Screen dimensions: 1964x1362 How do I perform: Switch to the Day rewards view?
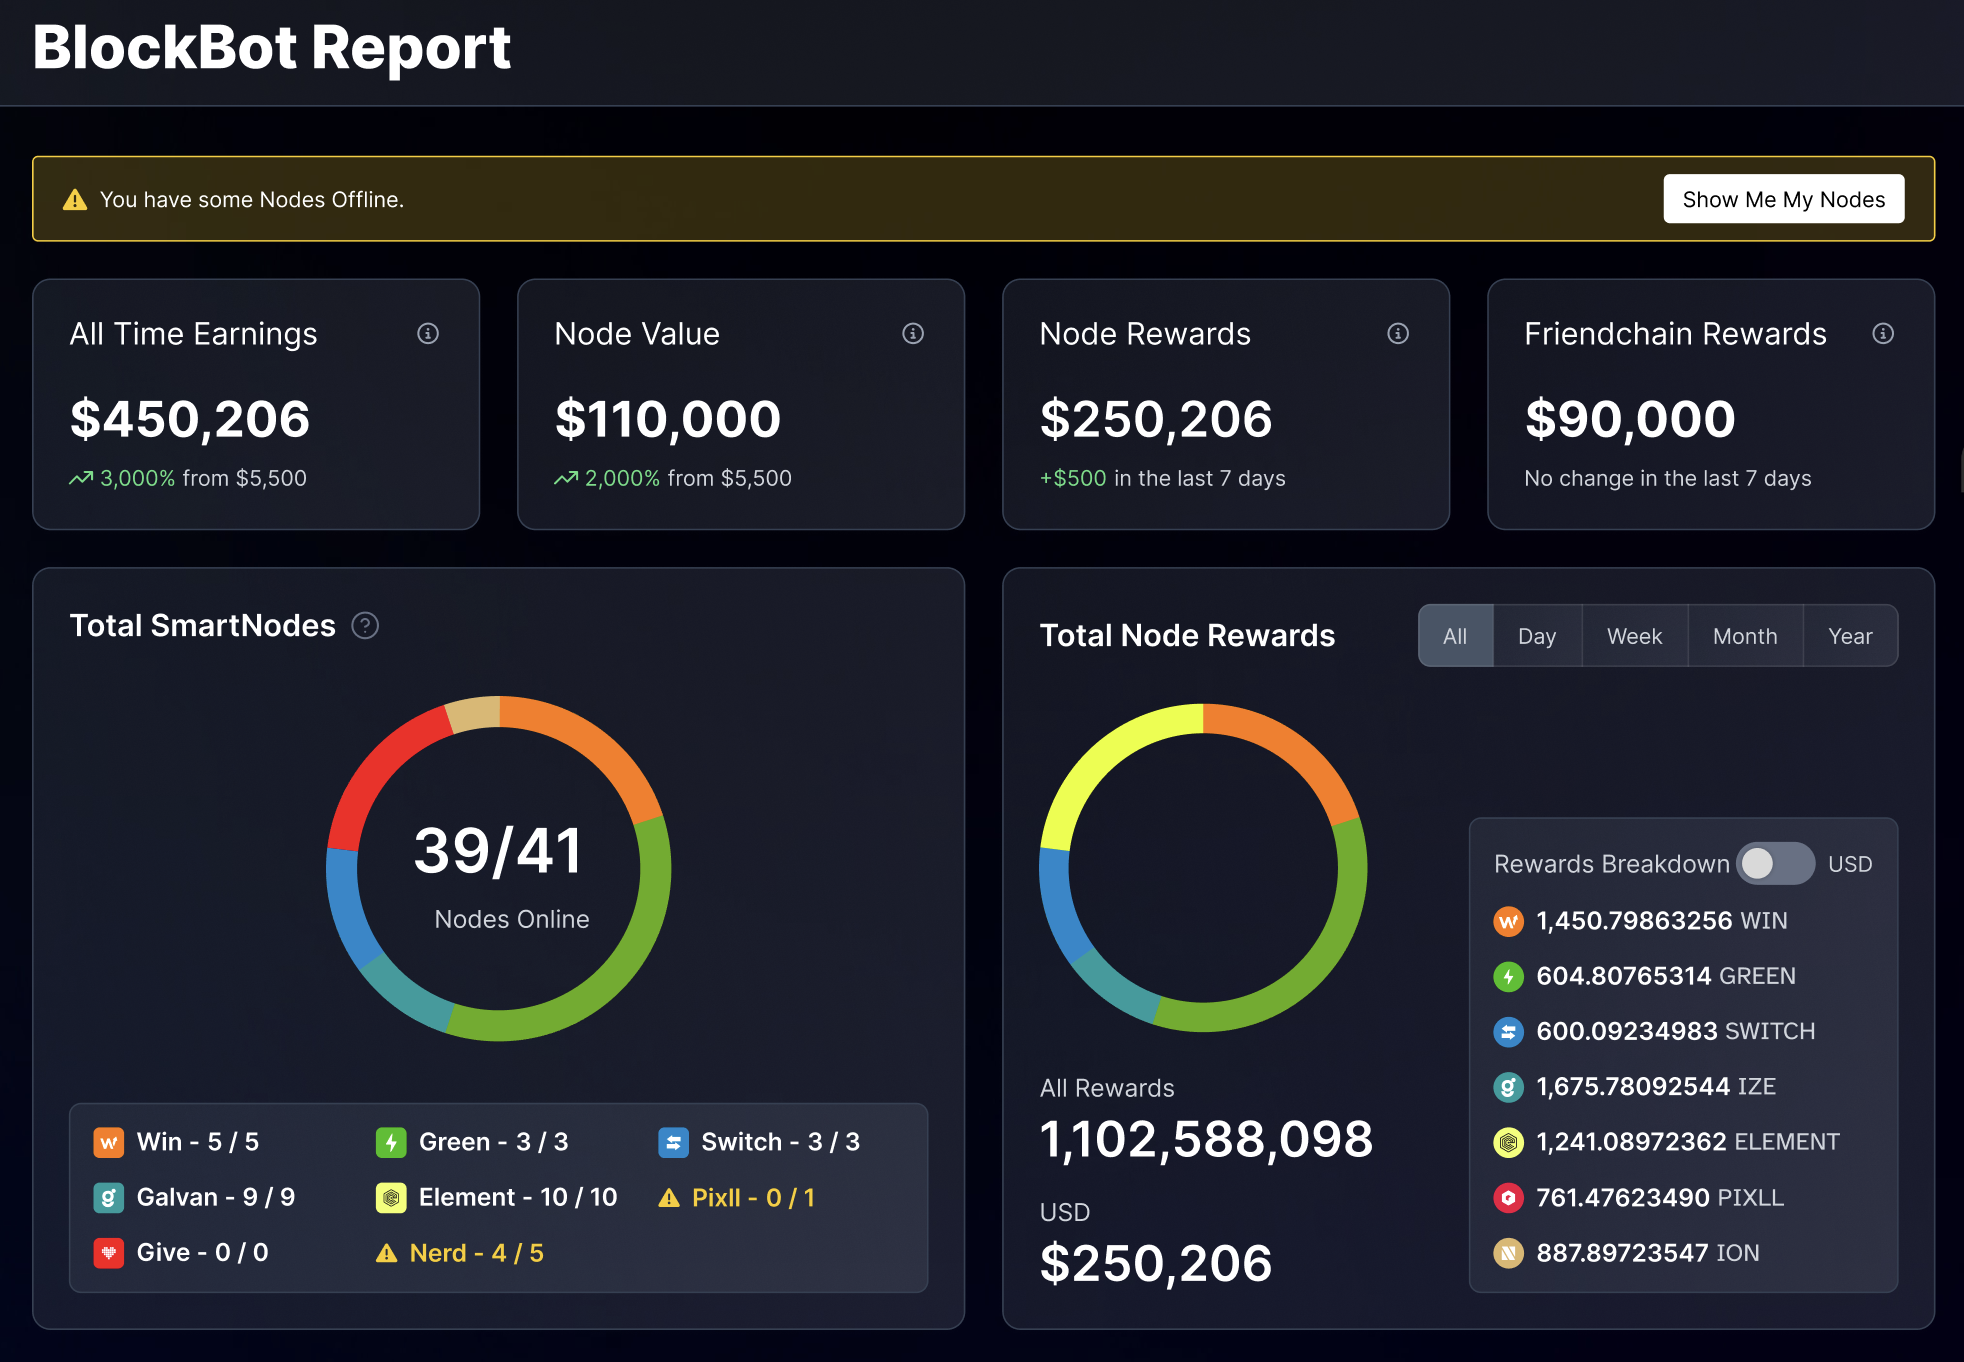(x=1537, y=636)
